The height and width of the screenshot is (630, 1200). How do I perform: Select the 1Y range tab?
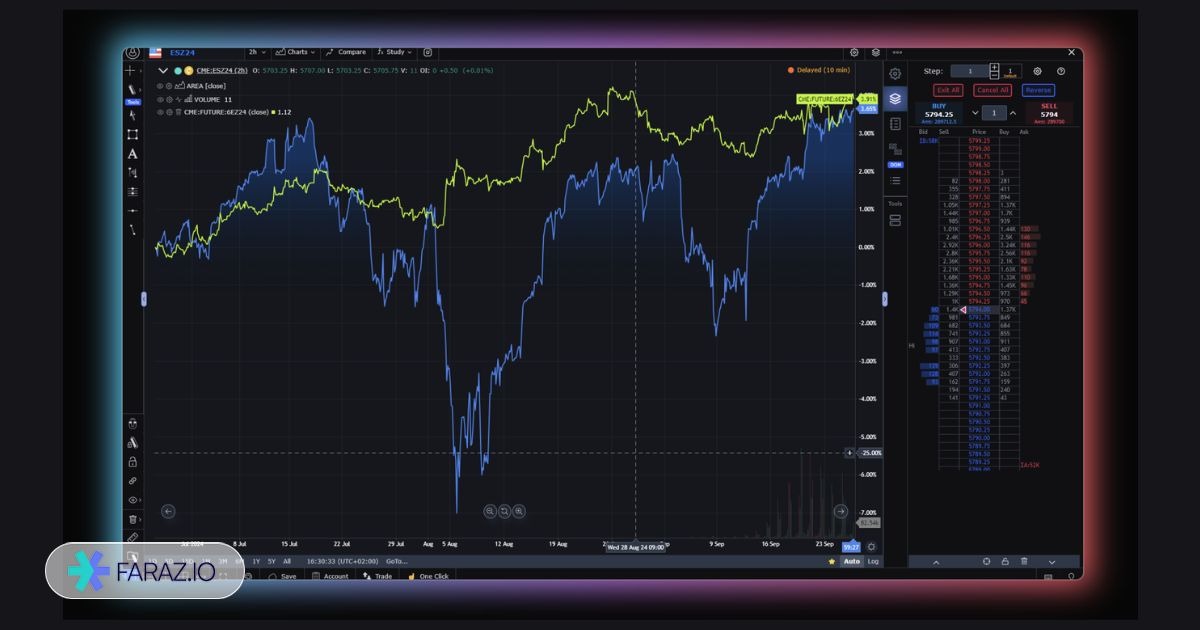coord(256,561)
